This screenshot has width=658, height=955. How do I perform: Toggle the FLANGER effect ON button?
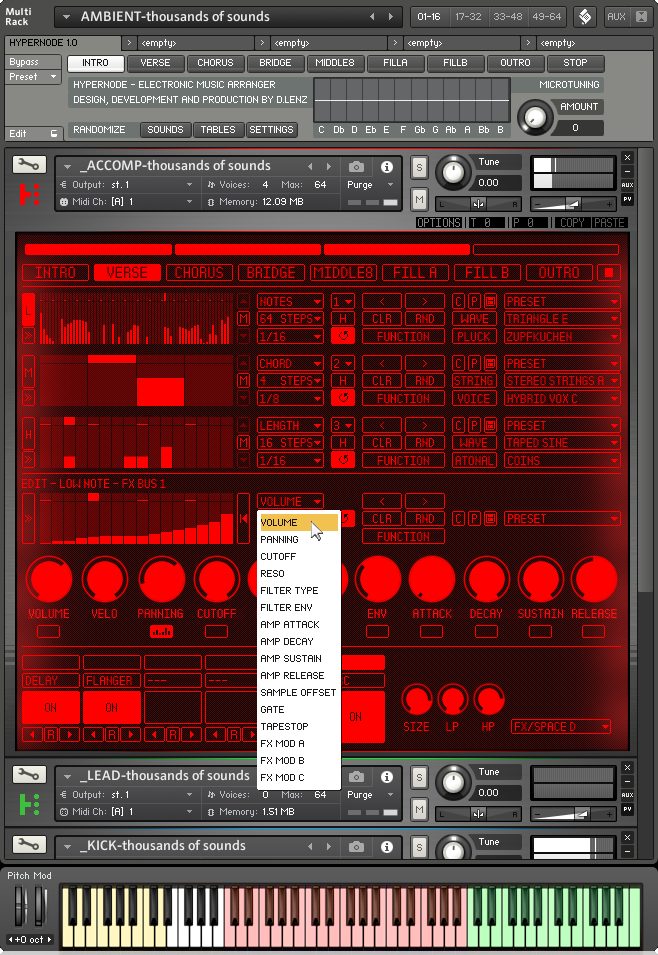[x=111, y=708]
